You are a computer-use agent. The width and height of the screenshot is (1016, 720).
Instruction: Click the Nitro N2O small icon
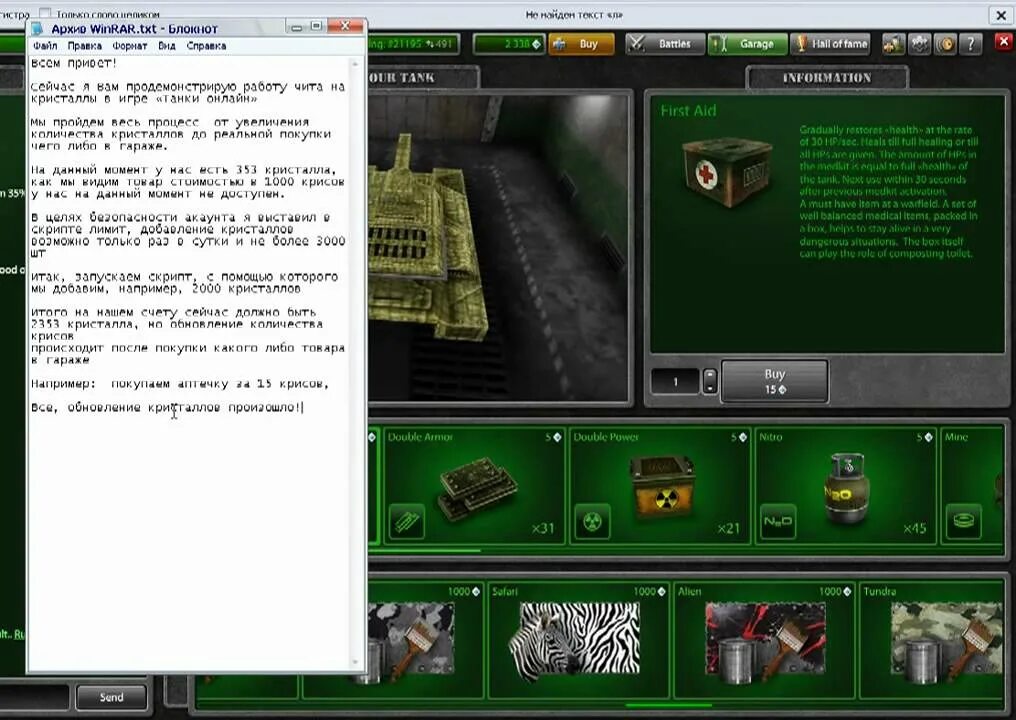(x=778, y=521)
